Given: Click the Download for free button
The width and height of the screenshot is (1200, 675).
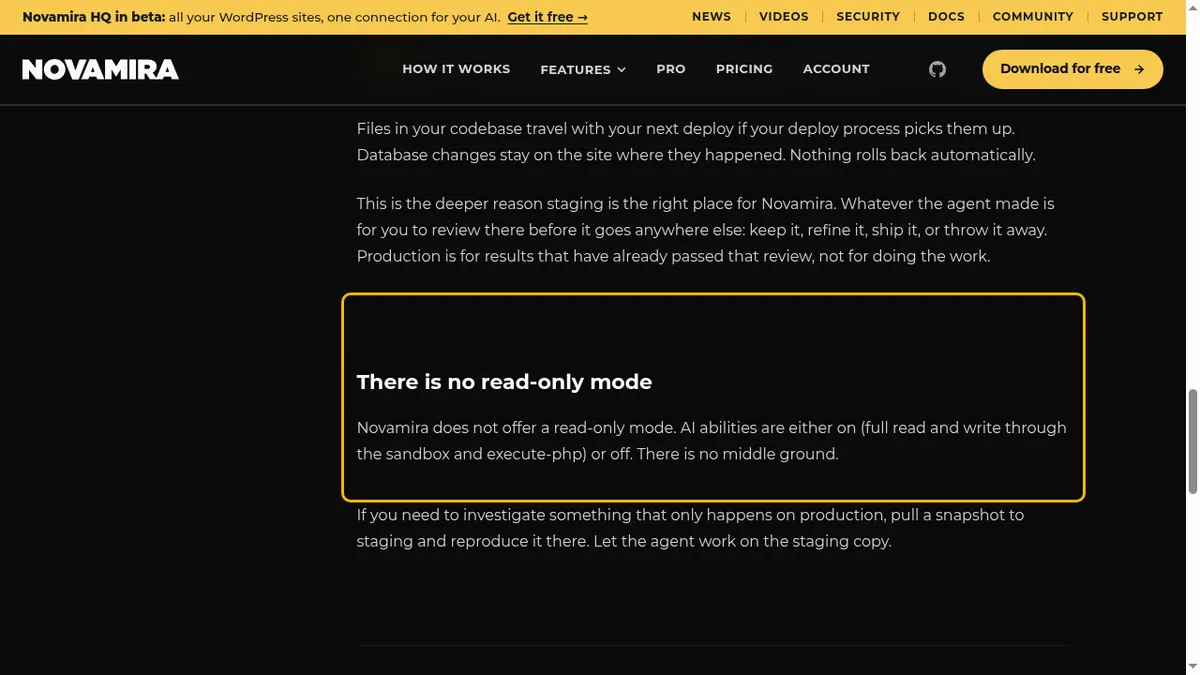Looking at the screenshot, I should pos(1072,69).
